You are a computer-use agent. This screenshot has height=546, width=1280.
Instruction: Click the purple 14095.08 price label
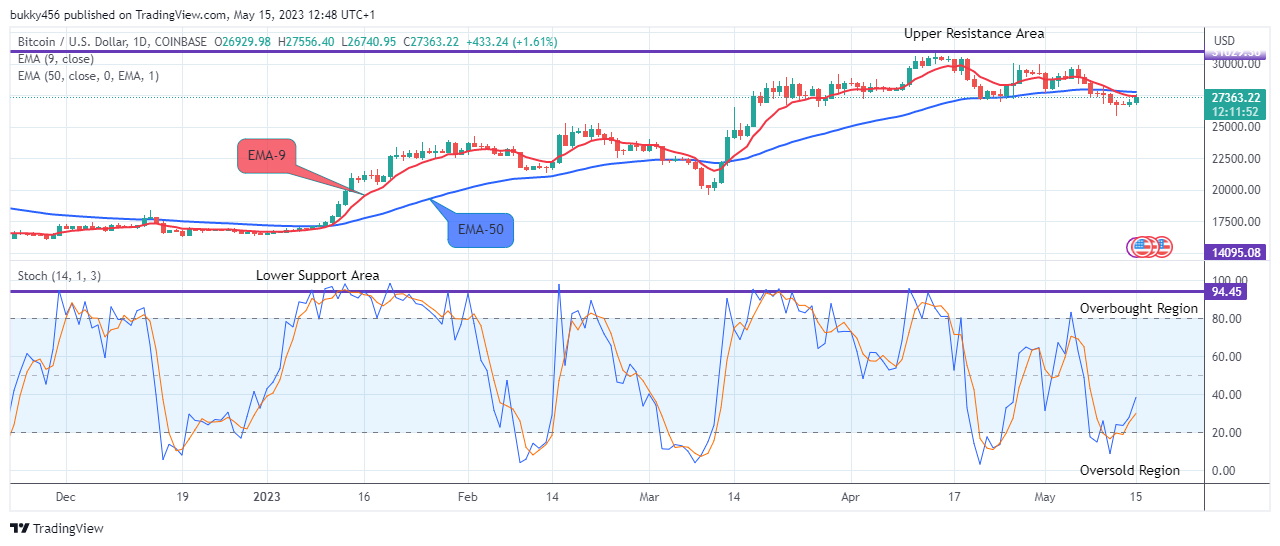[x=1233, y=253]
